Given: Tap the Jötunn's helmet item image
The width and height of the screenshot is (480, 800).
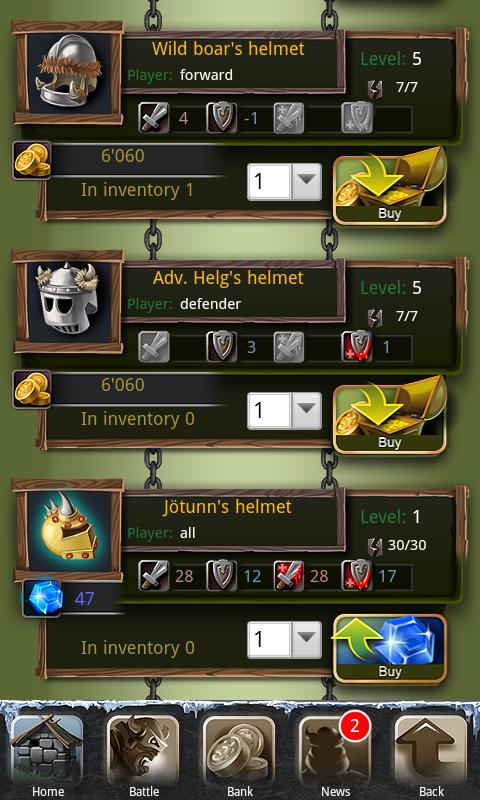Looking at the screenshot, I should pos(69,529).
